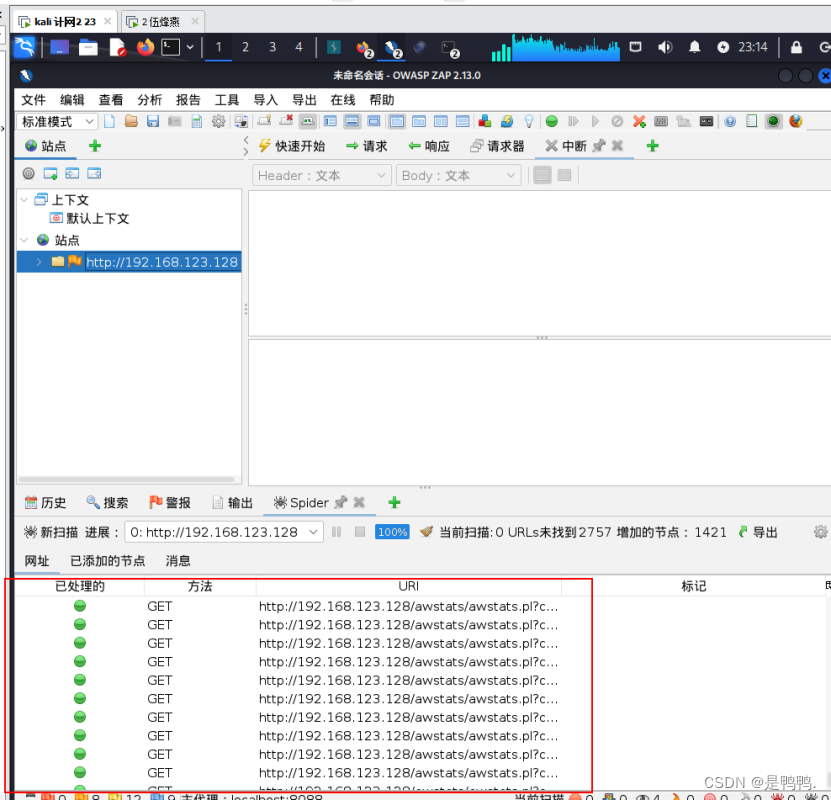
Task: Open the Body: 文本 view dropdown
Action: coord(458,175)
